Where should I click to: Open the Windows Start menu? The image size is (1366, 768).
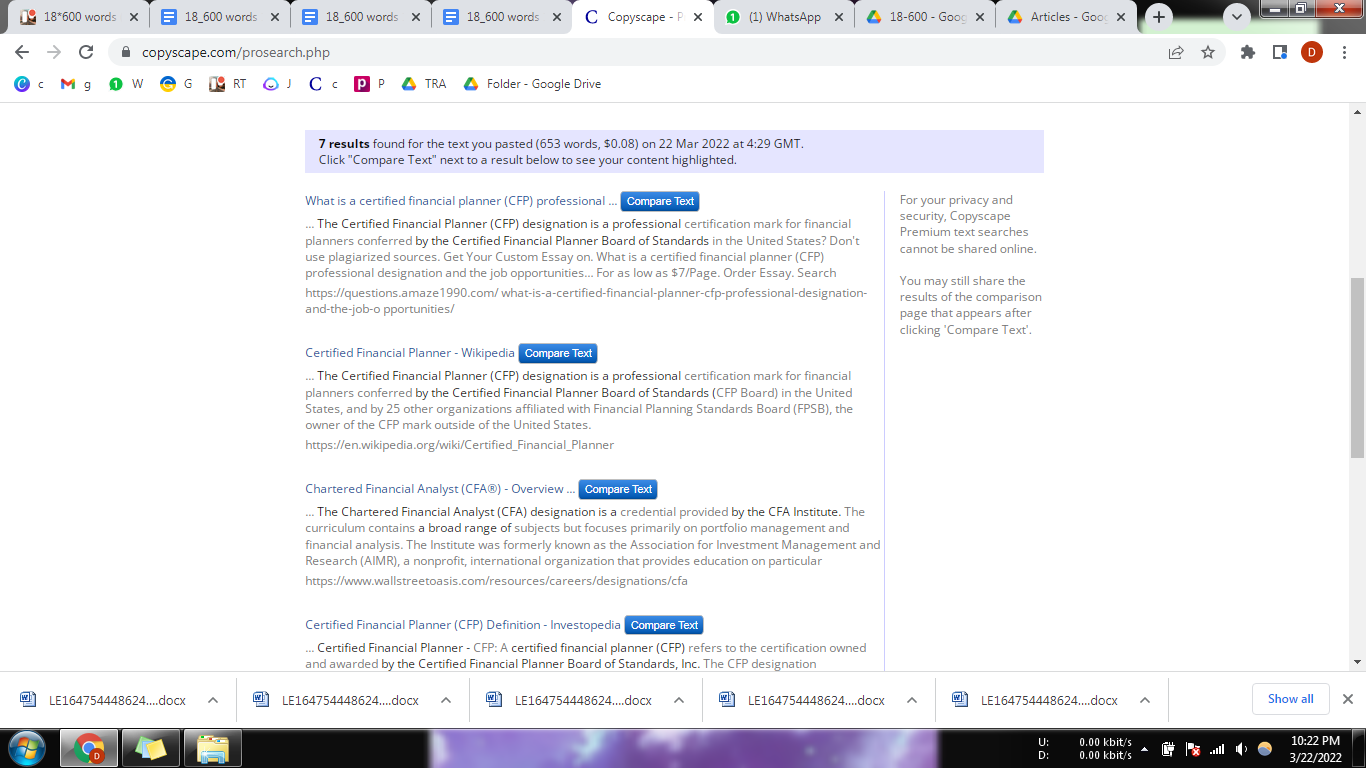[x=26, y=748]
